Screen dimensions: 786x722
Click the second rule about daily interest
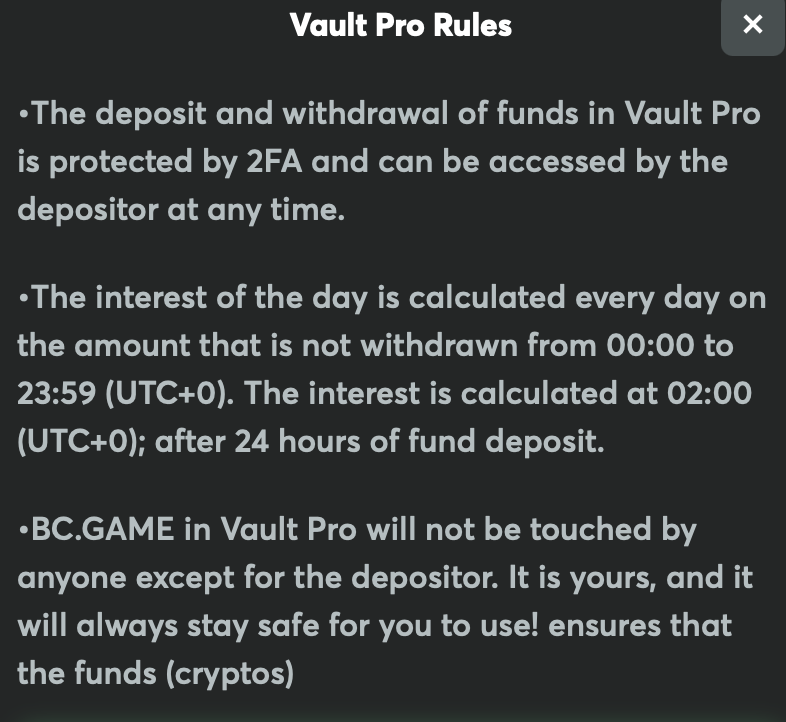[391, 370]
